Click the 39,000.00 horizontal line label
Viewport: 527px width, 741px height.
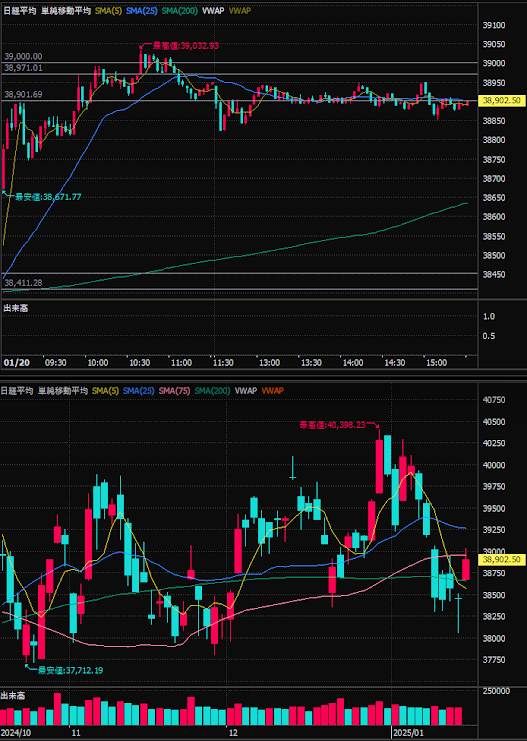[23, 56]
